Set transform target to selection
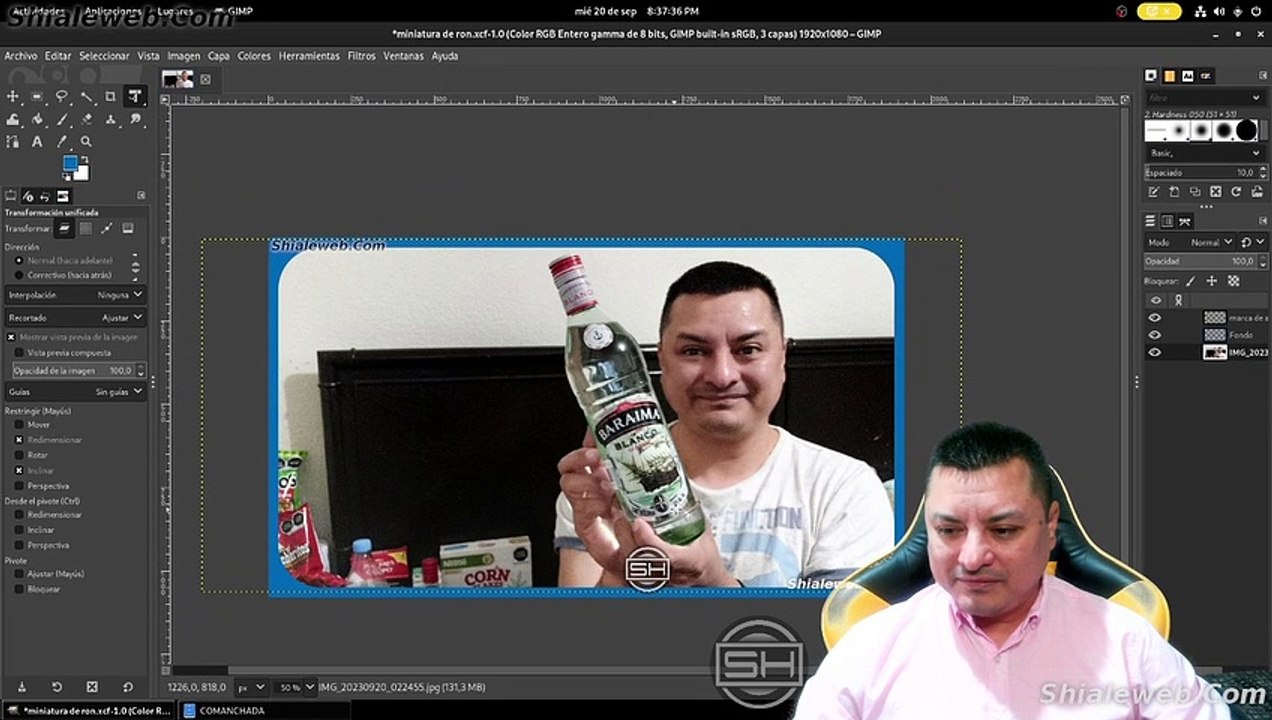This screenshot has height=720, width=1272. (x=86, y=228)
